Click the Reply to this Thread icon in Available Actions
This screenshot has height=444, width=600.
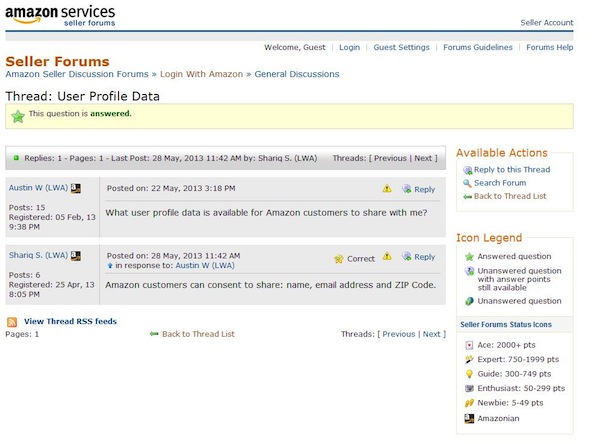point(468,170)
